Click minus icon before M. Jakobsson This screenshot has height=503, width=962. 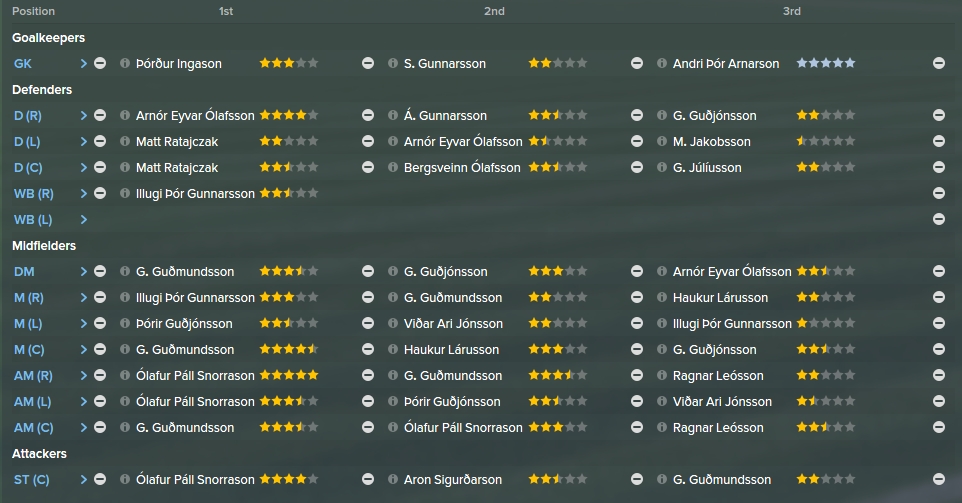point(637,142)
